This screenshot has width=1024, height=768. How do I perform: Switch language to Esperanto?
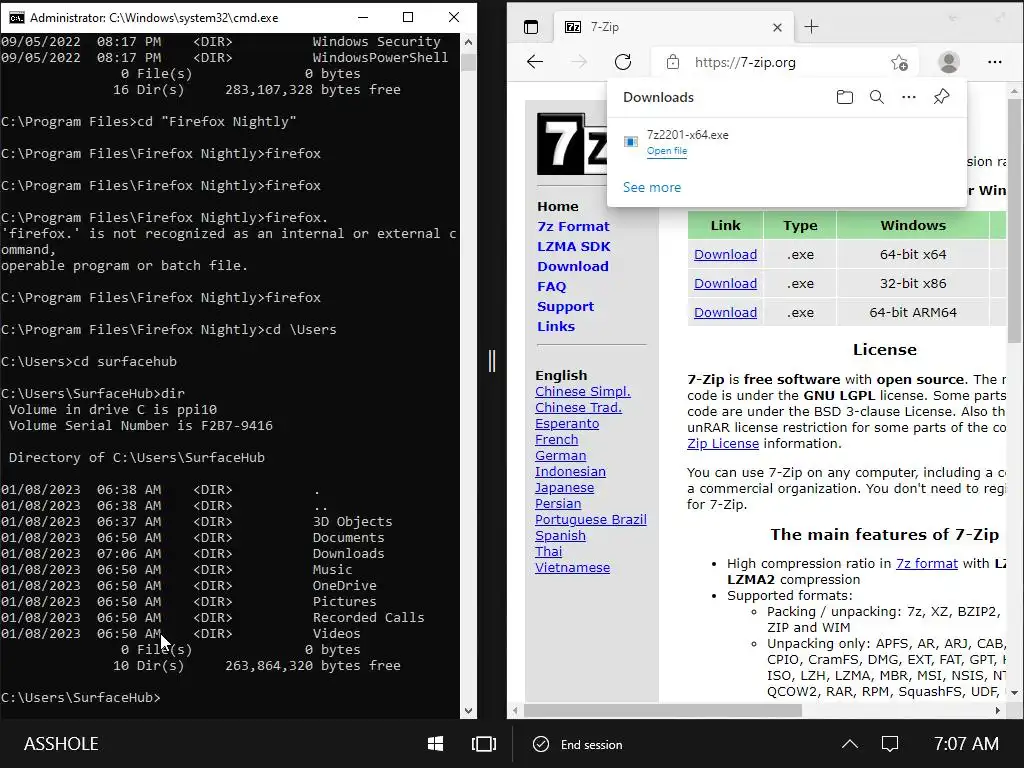click(567, 424)
